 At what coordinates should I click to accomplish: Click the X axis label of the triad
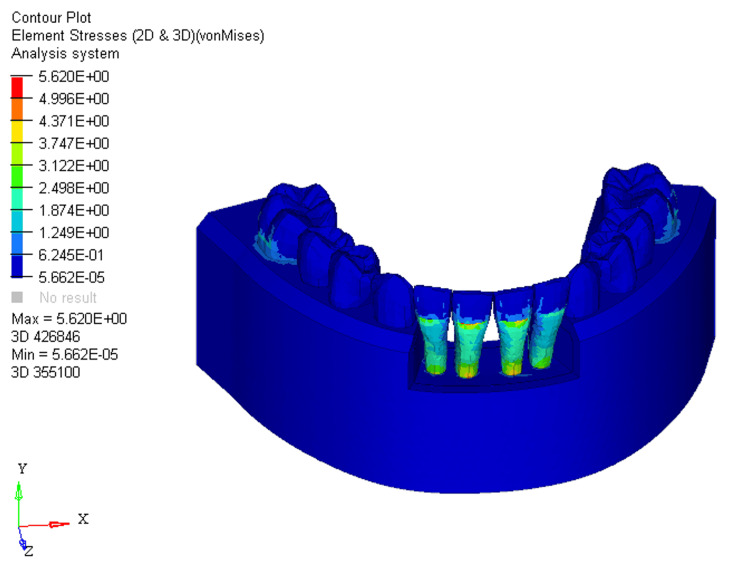click(x=83, y=519)
